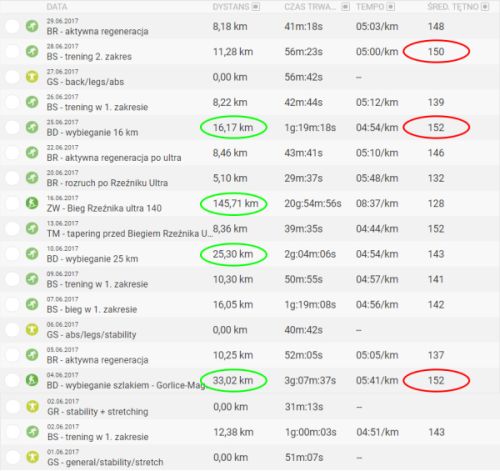Click running icon for 29.06.2017 activity
500x471 pixels.
click(32, 26)
